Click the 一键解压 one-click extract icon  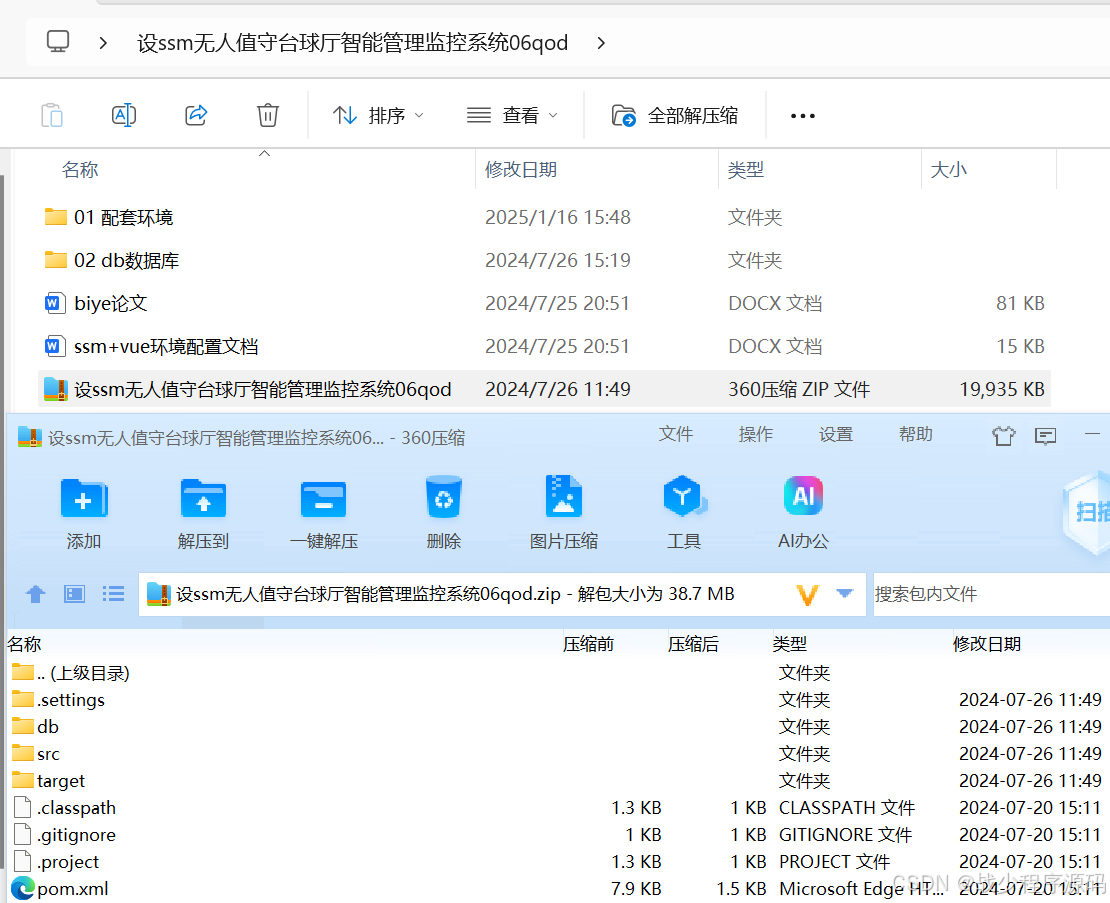[324, 513]
